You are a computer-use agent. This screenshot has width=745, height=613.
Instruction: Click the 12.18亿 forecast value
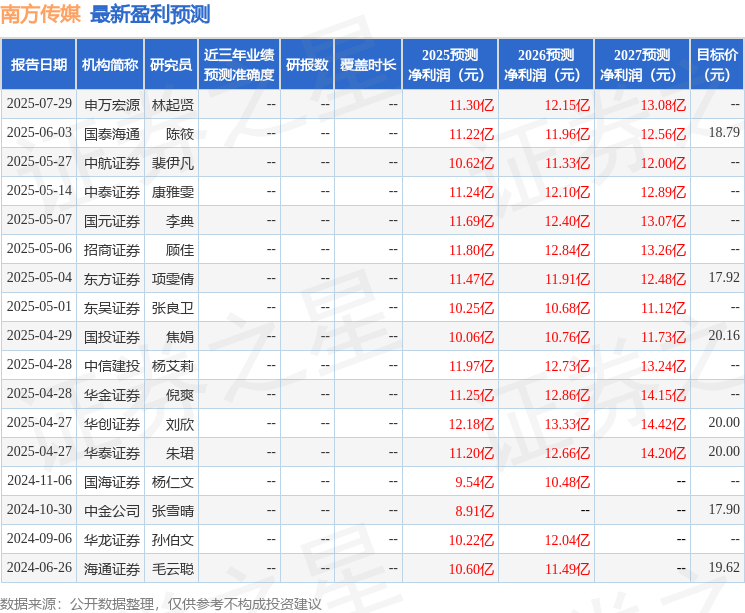(471, 423)
